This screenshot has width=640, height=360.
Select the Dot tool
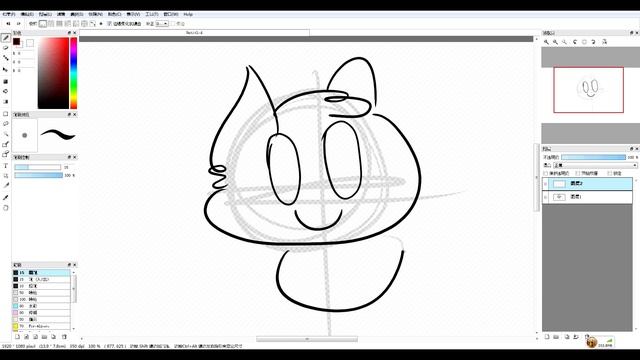click(x=6, y=58)
